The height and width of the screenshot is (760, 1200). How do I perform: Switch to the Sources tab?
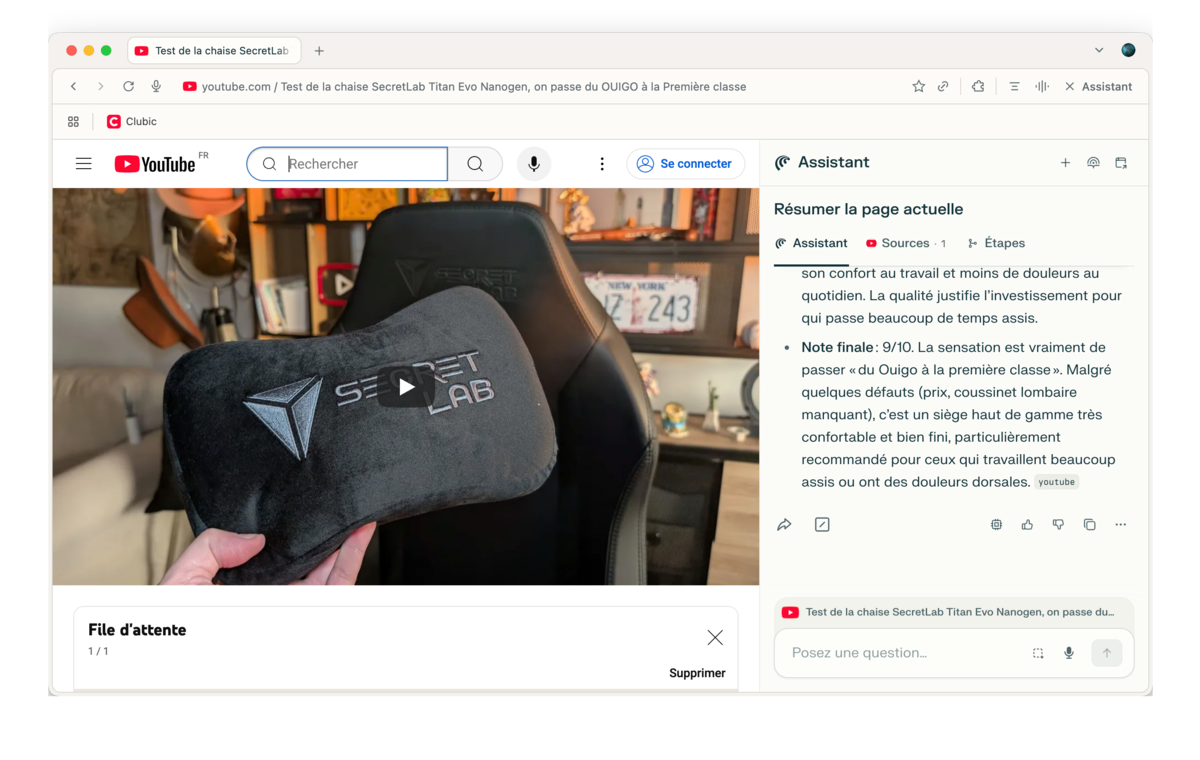point(905,243)
